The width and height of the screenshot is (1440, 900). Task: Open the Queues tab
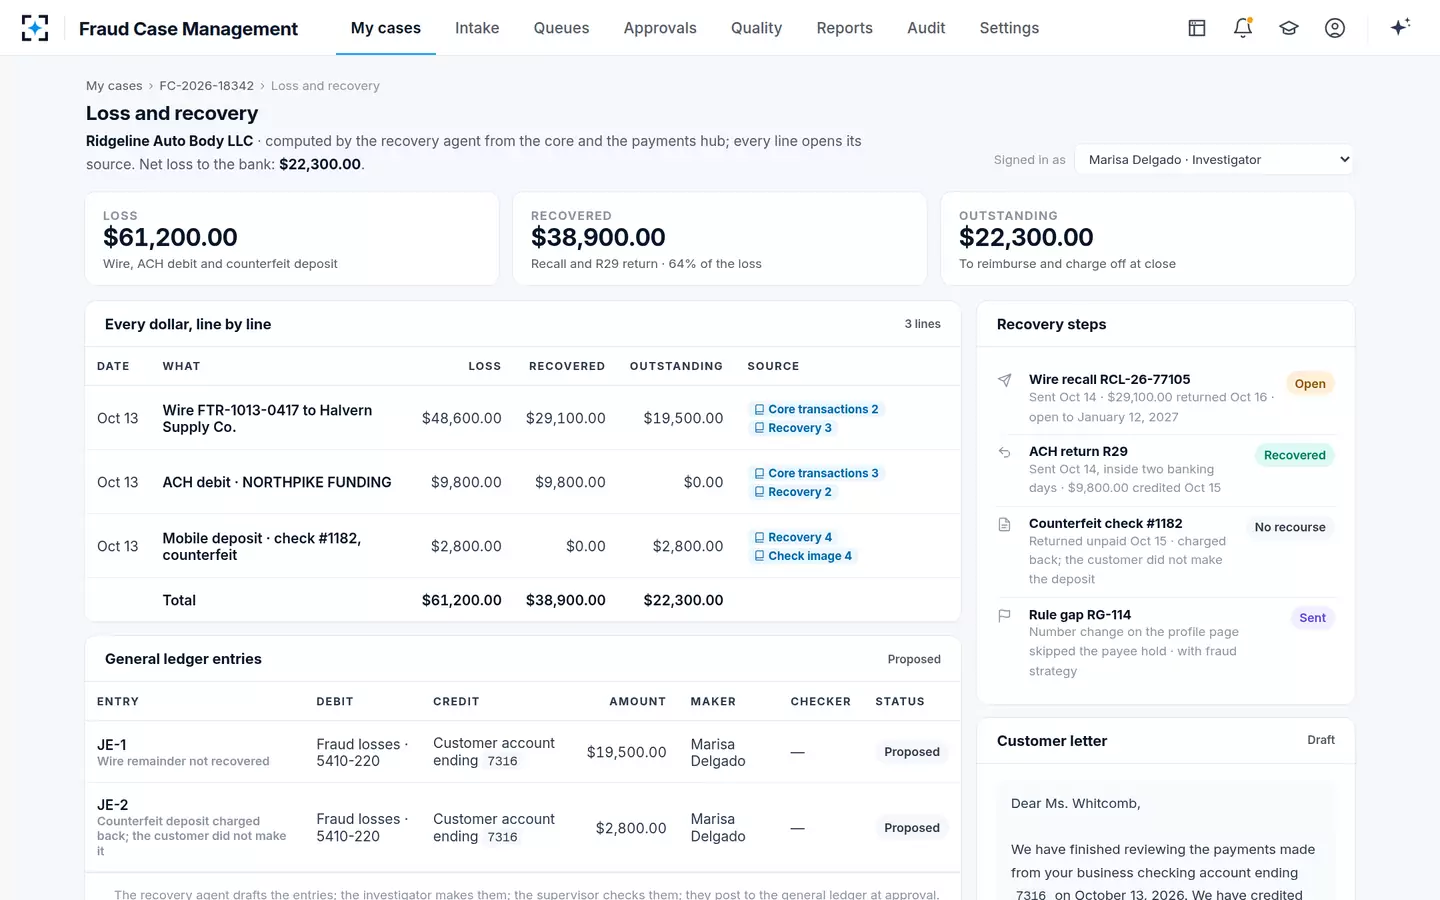tap(561, 28)
